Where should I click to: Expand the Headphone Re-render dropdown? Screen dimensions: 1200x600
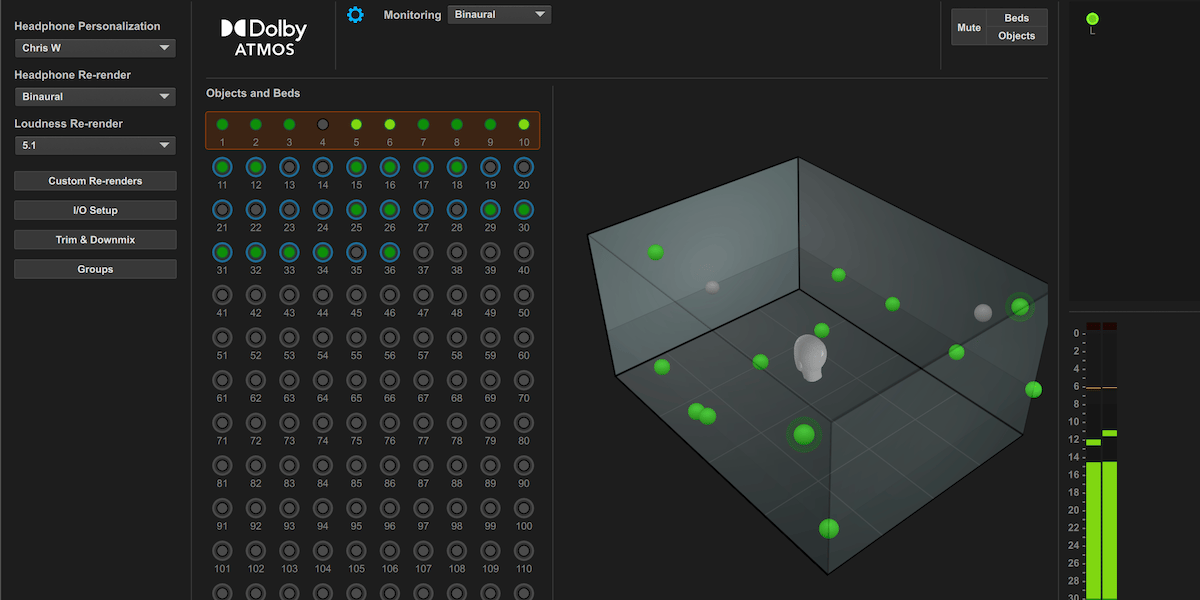click(x=95, y=97)
